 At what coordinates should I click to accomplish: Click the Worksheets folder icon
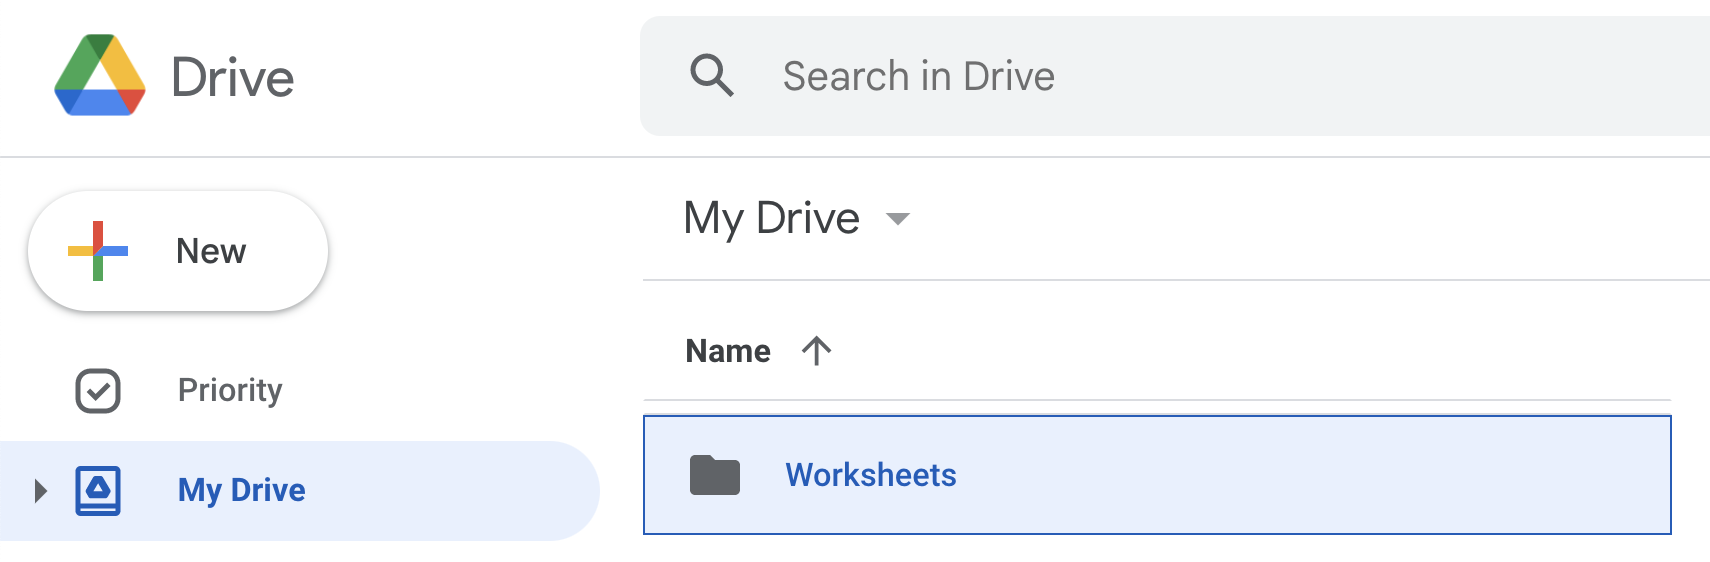click(715, 475)
